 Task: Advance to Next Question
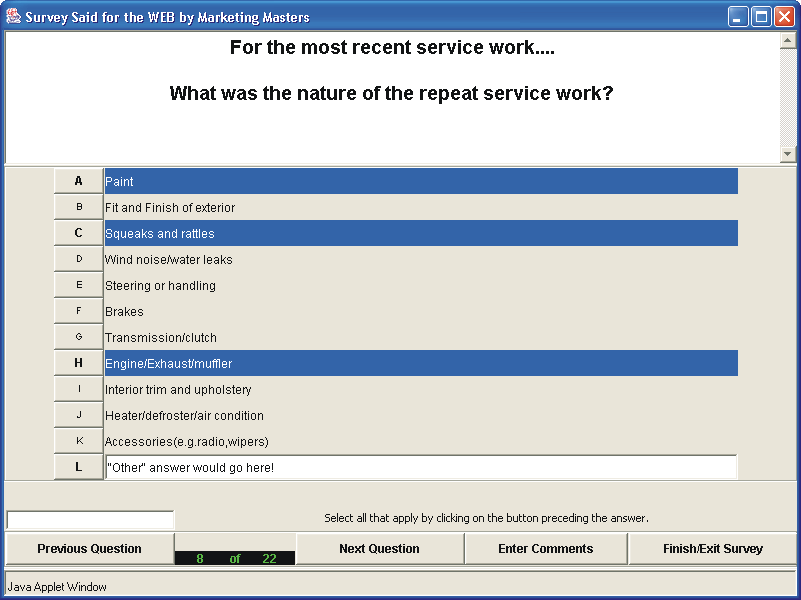tap(380, 549)
